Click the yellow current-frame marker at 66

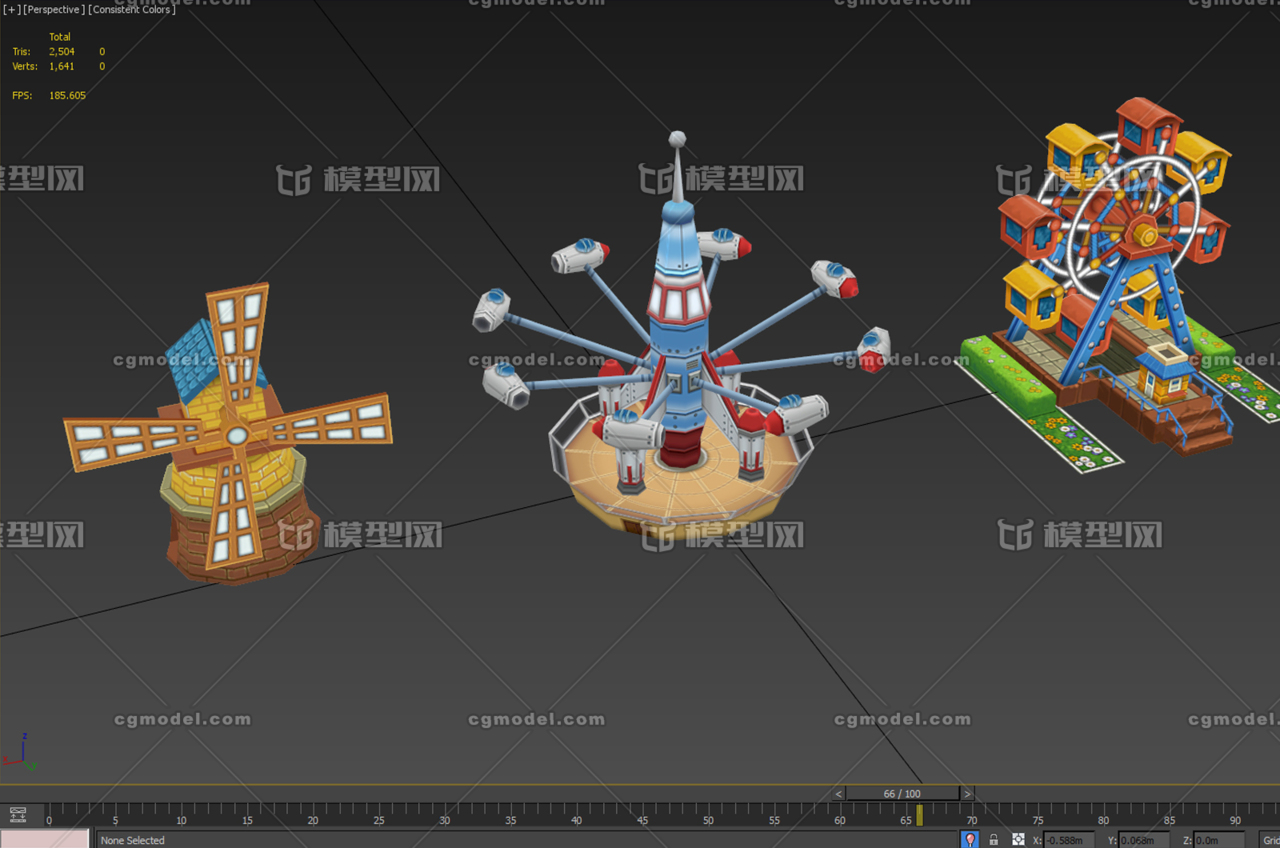tap(919, 815)
